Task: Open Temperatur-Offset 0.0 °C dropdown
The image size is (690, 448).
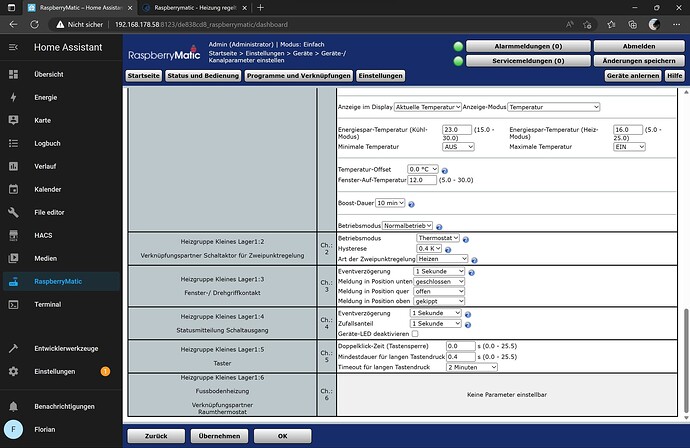Action: 423,169
